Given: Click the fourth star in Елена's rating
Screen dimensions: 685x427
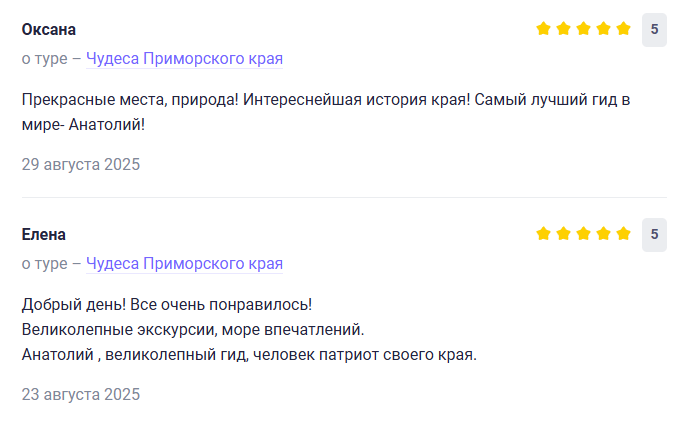Looking at the screenshot, I should (x=604, y=234).
